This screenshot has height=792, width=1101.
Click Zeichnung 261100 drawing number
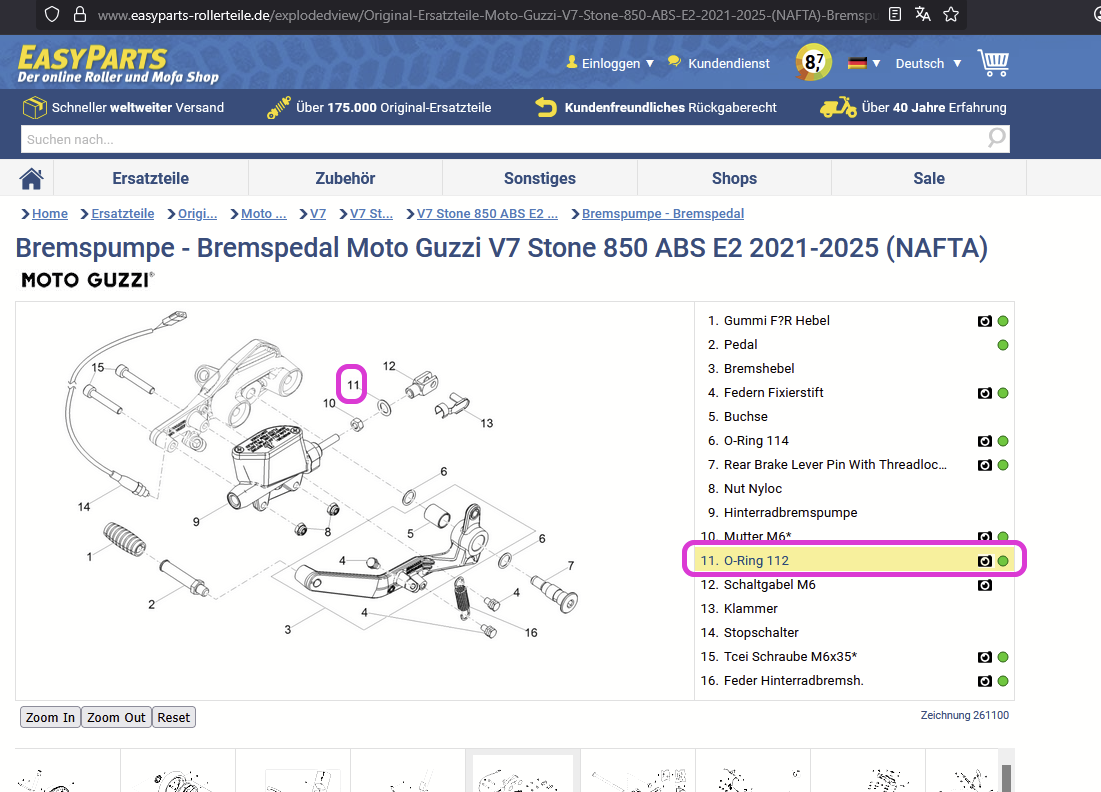pyautogui.click(x=965, y=715)
